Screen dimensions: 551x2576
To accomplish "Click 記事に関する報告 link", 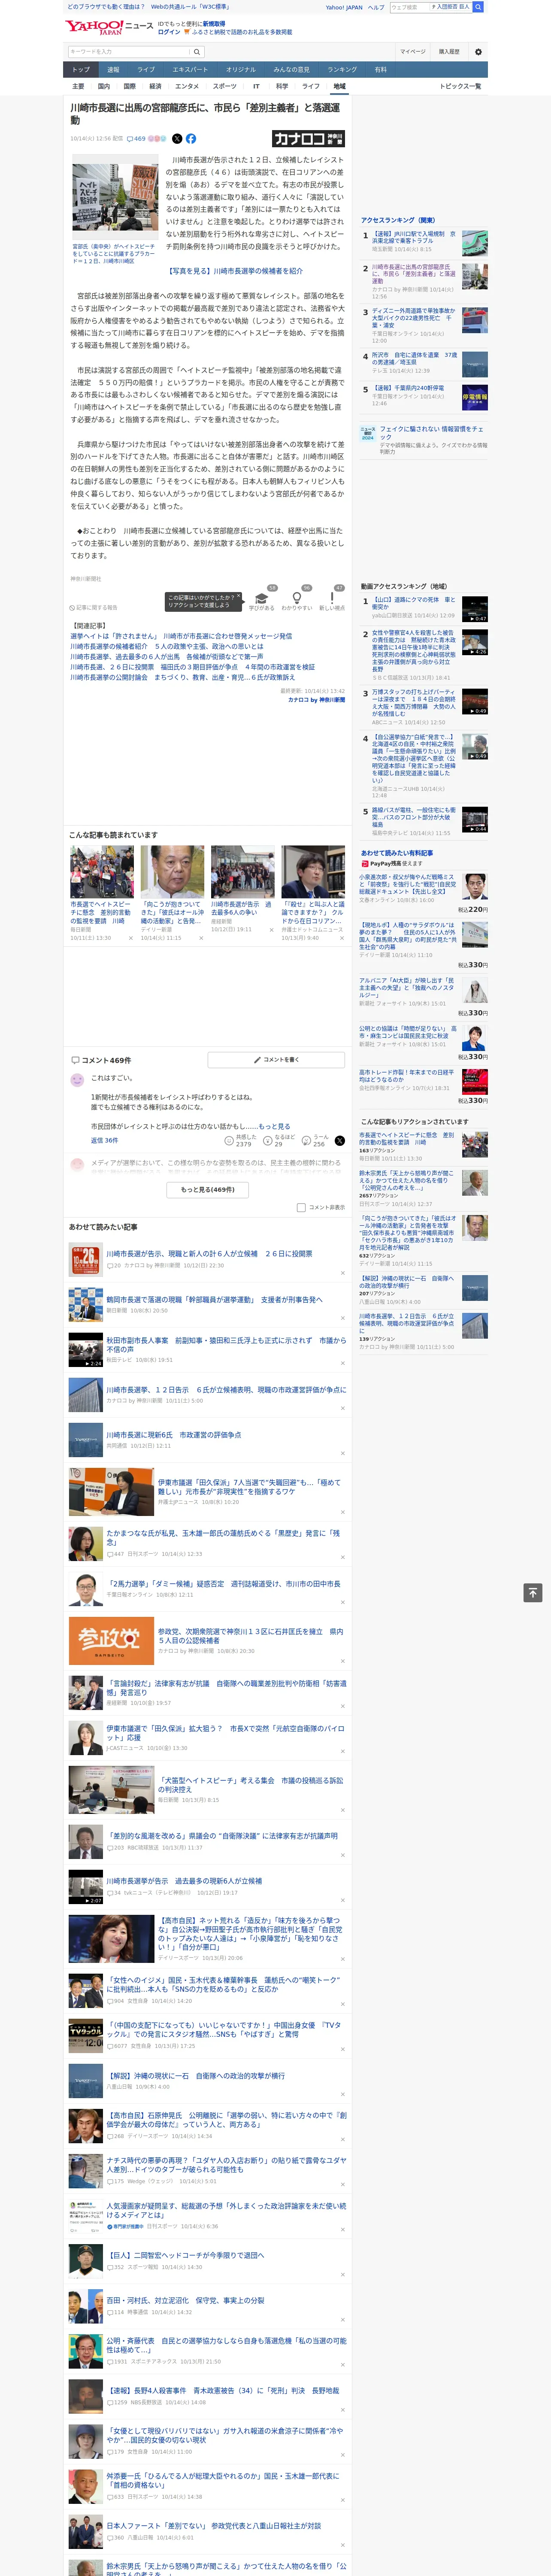I will click(x=94, y=607).
